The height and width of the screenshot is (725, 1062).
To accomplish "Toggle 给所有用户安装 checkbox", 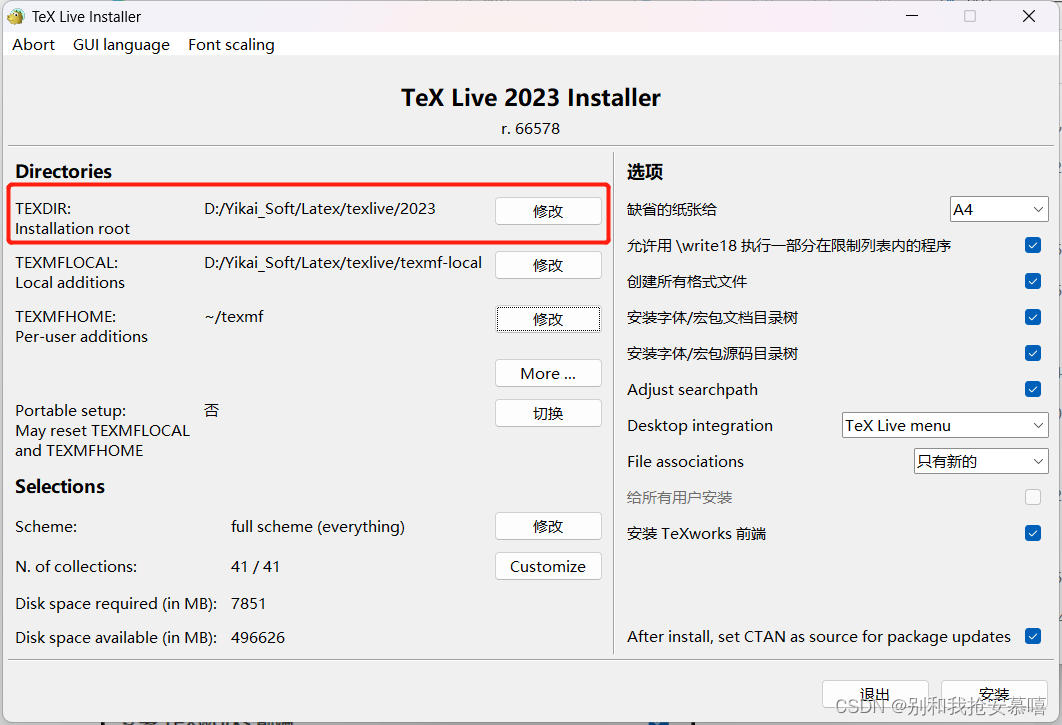I will [1033, 497].
